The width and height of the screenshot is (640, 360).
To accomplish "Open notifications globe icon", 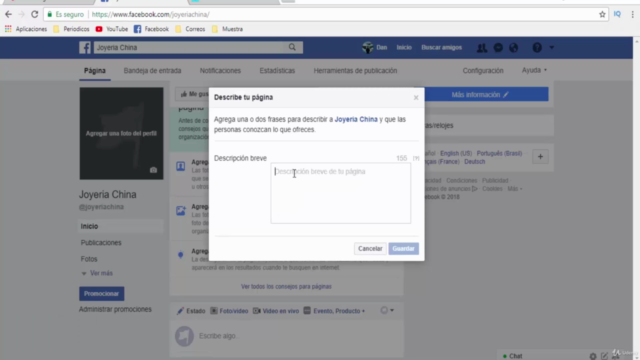I will point(513,48).
